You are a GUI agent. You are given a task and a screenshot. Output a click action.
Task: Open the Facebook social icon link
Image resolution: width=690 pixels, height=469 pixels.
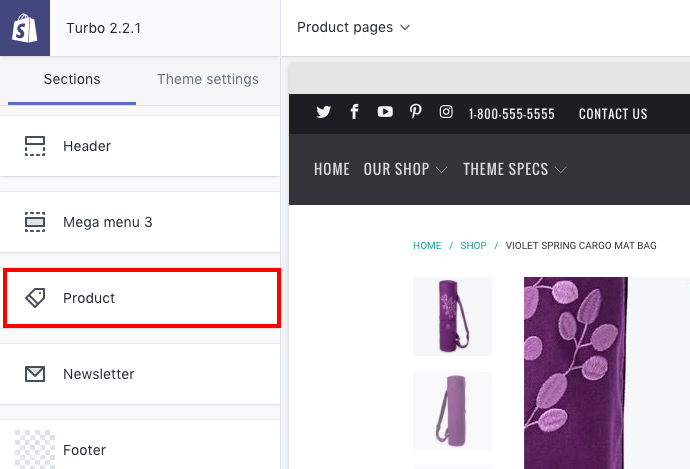(x=354, y=113)
